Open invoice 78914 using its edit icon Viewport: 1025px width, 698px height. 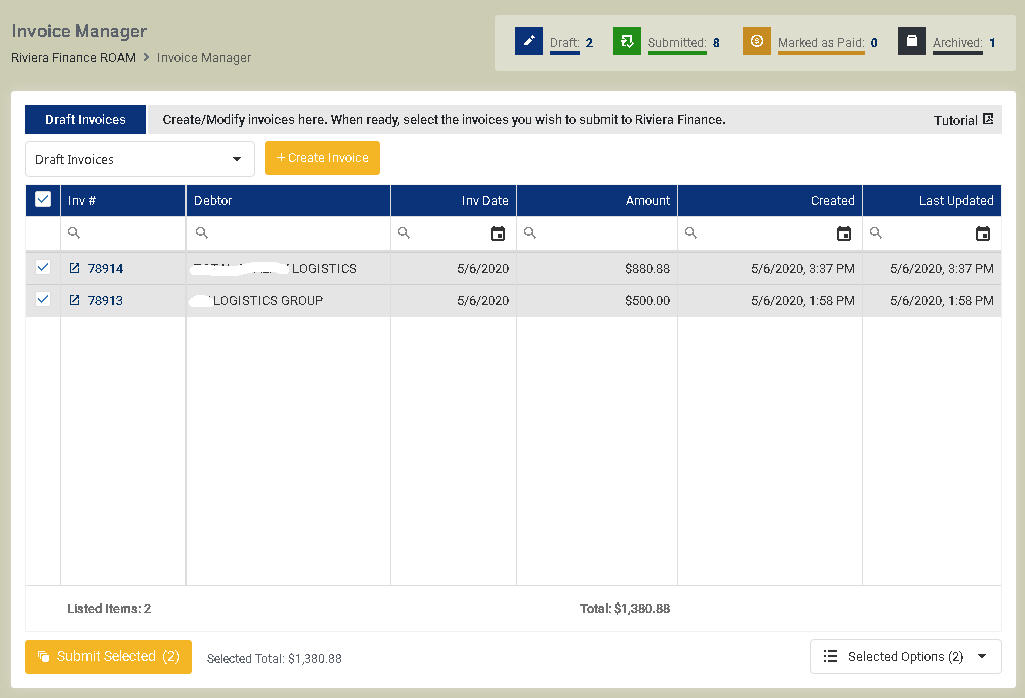tap(74, 269)
